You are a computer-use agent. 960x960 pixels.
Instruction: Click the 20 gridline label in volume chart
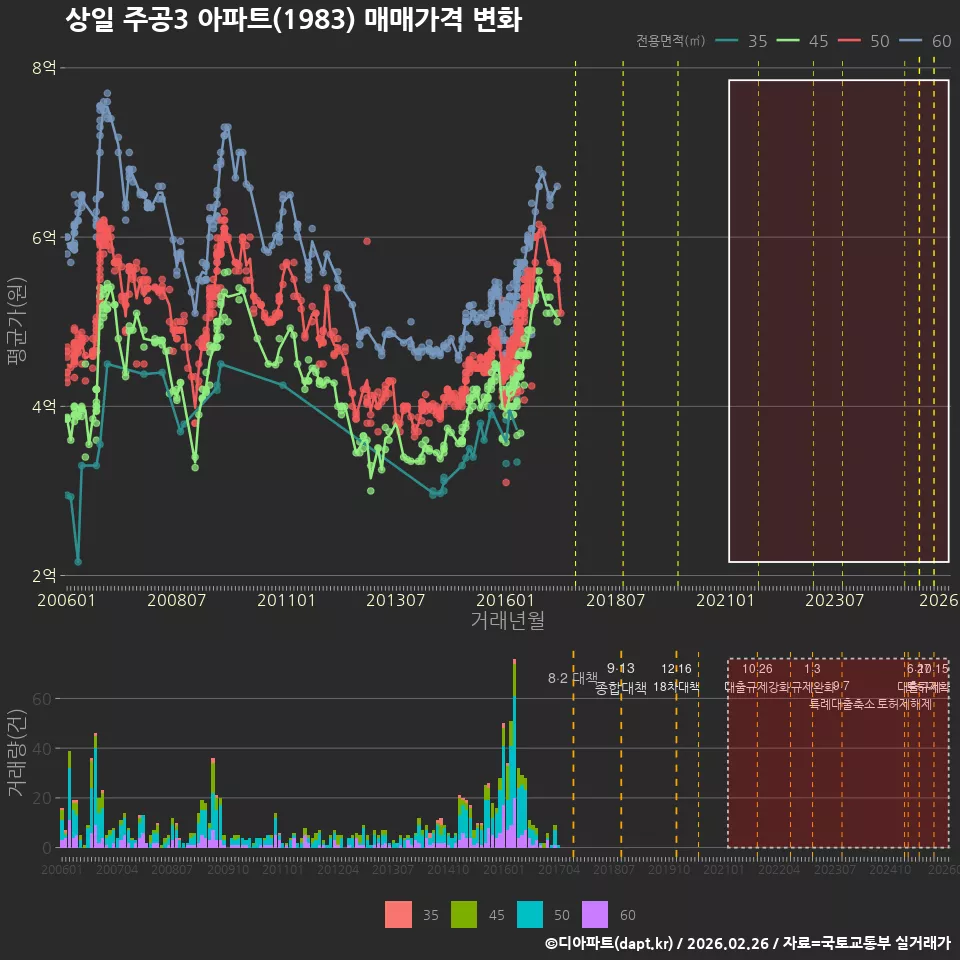point(42,798)
